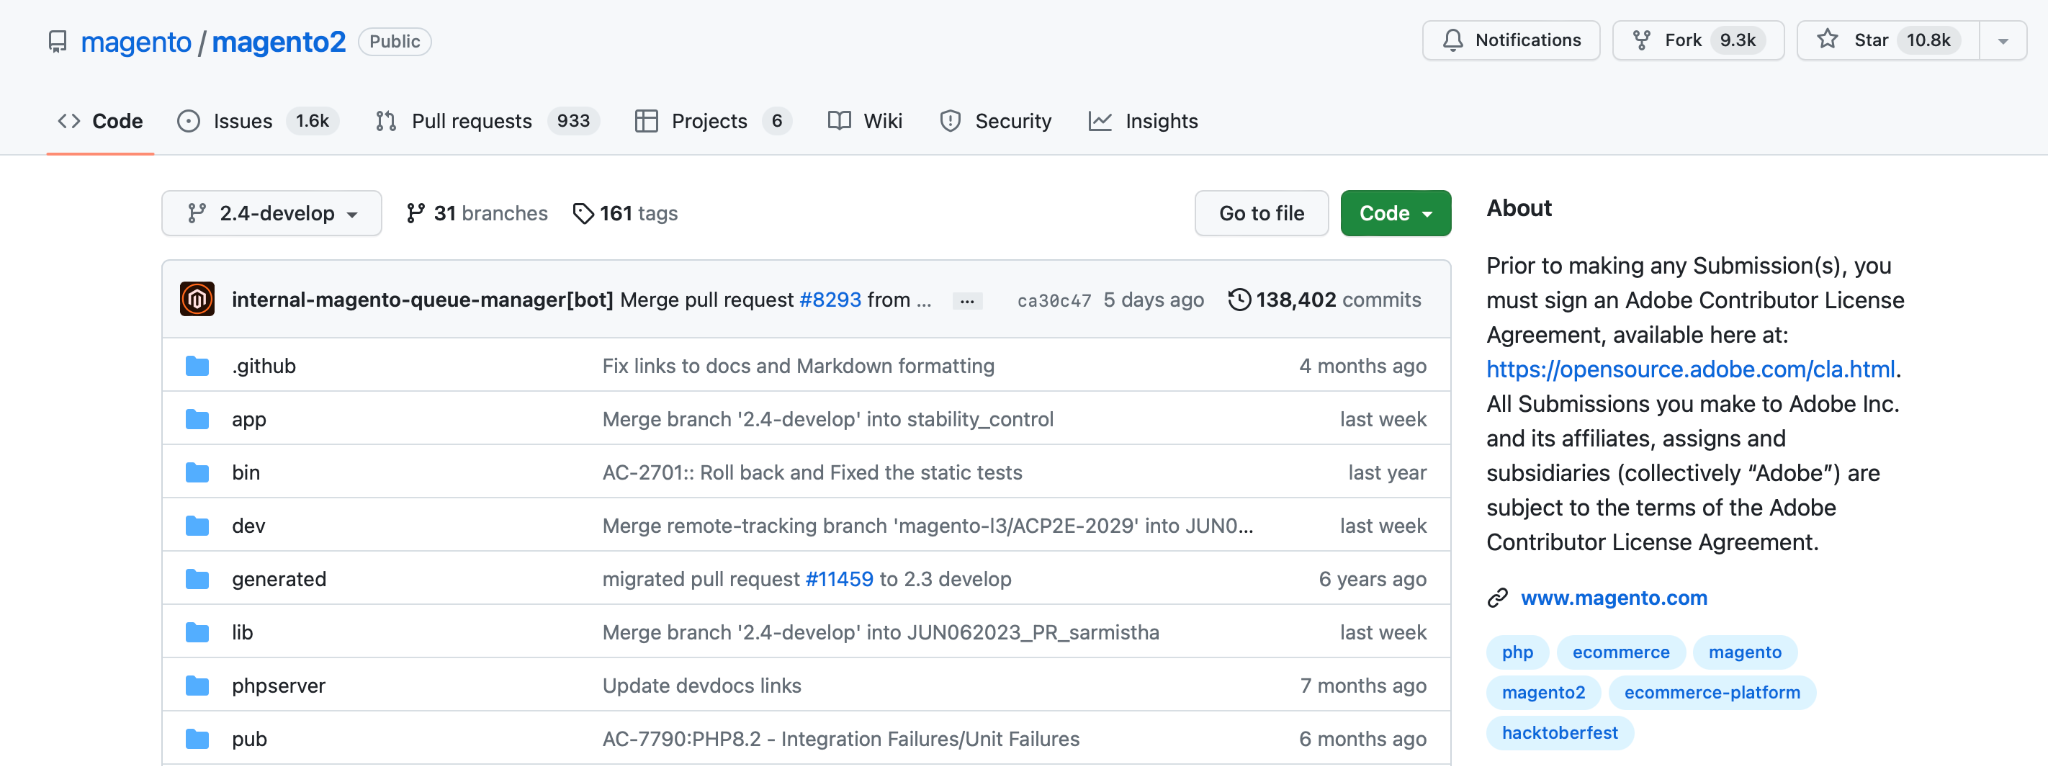Select the php topic tag
This screenshot has width=2048, height=766.
(x=1517, y=652)
